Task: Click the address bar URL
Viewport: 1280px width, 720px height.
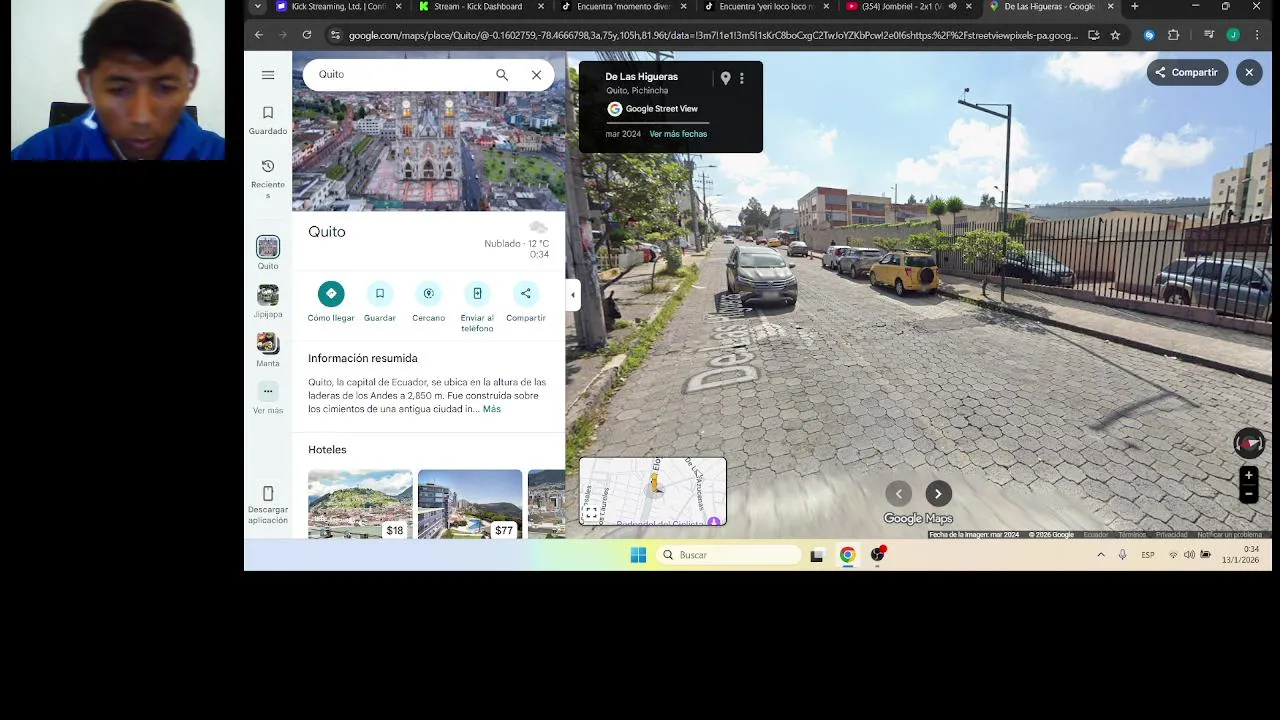Action: click(713, 35)
